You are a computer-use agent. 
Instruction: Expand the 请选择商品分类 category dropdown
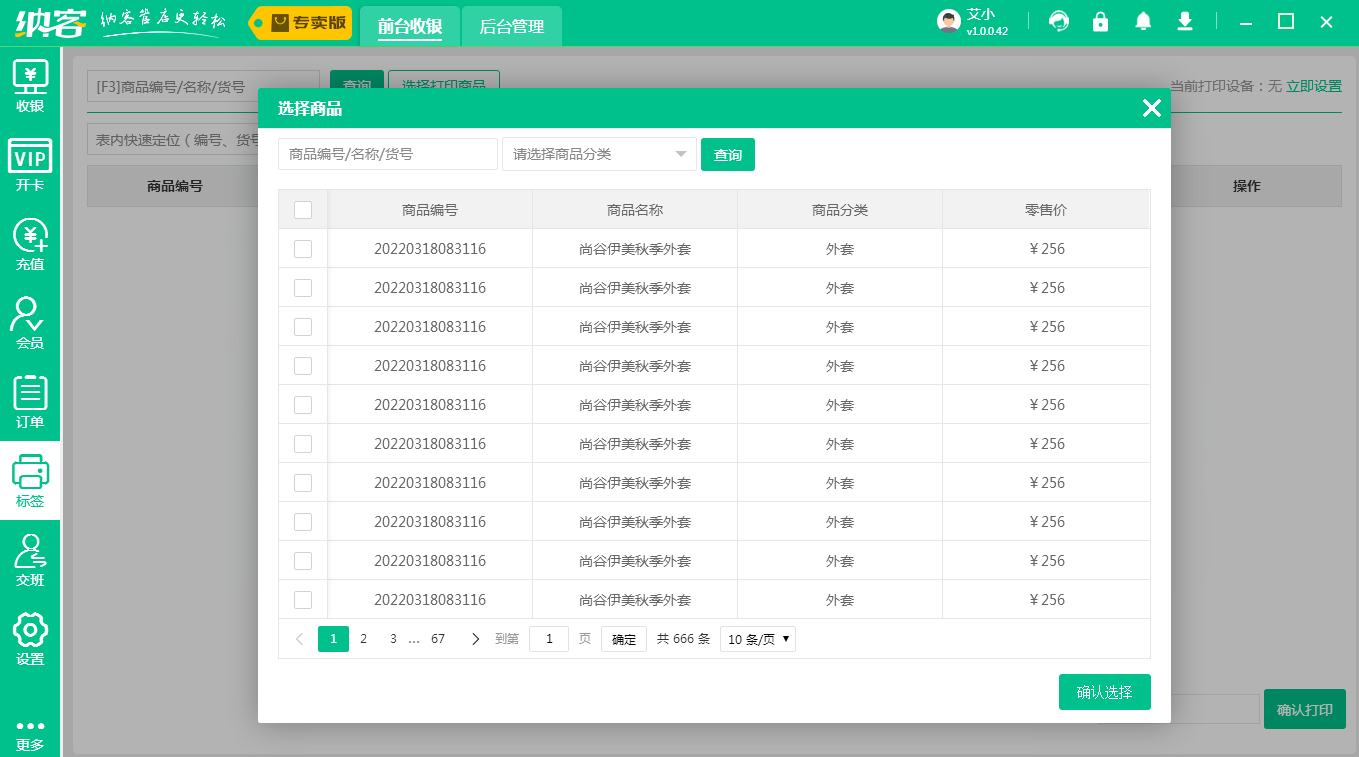tap(598, 154)
